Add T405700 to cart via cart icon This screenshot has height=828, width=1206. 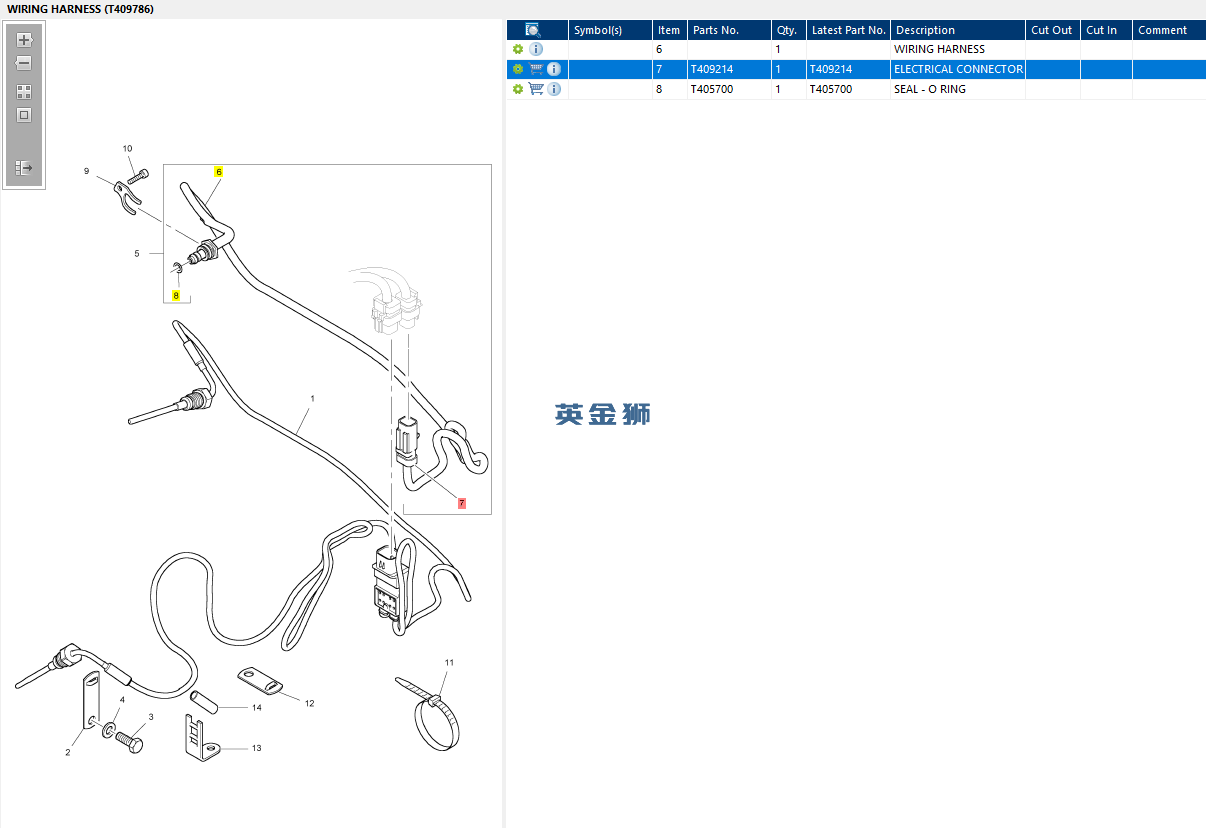coord(536,89)
